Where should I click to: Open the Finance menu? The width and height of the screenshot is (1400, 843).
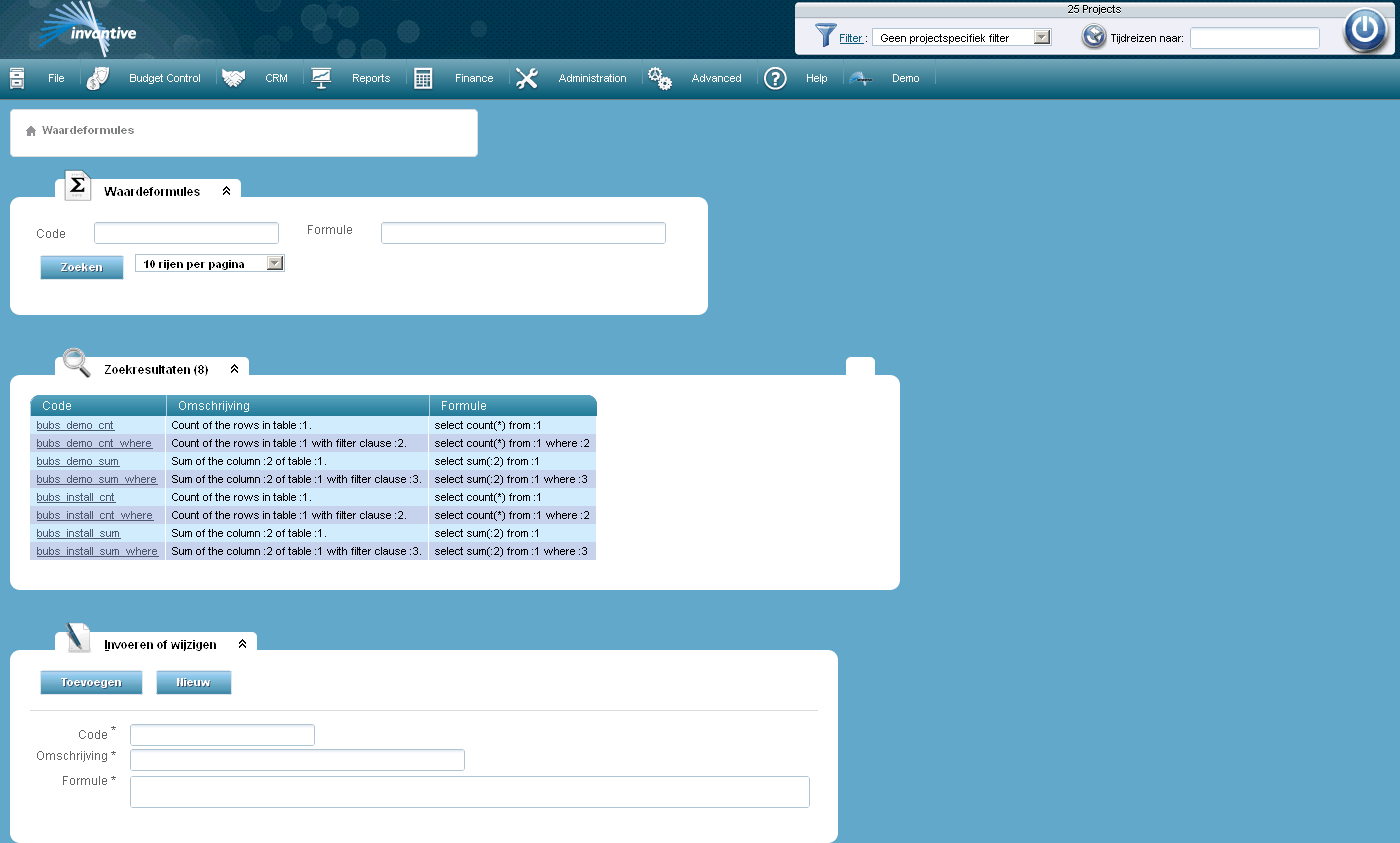(x=474, y=78)
